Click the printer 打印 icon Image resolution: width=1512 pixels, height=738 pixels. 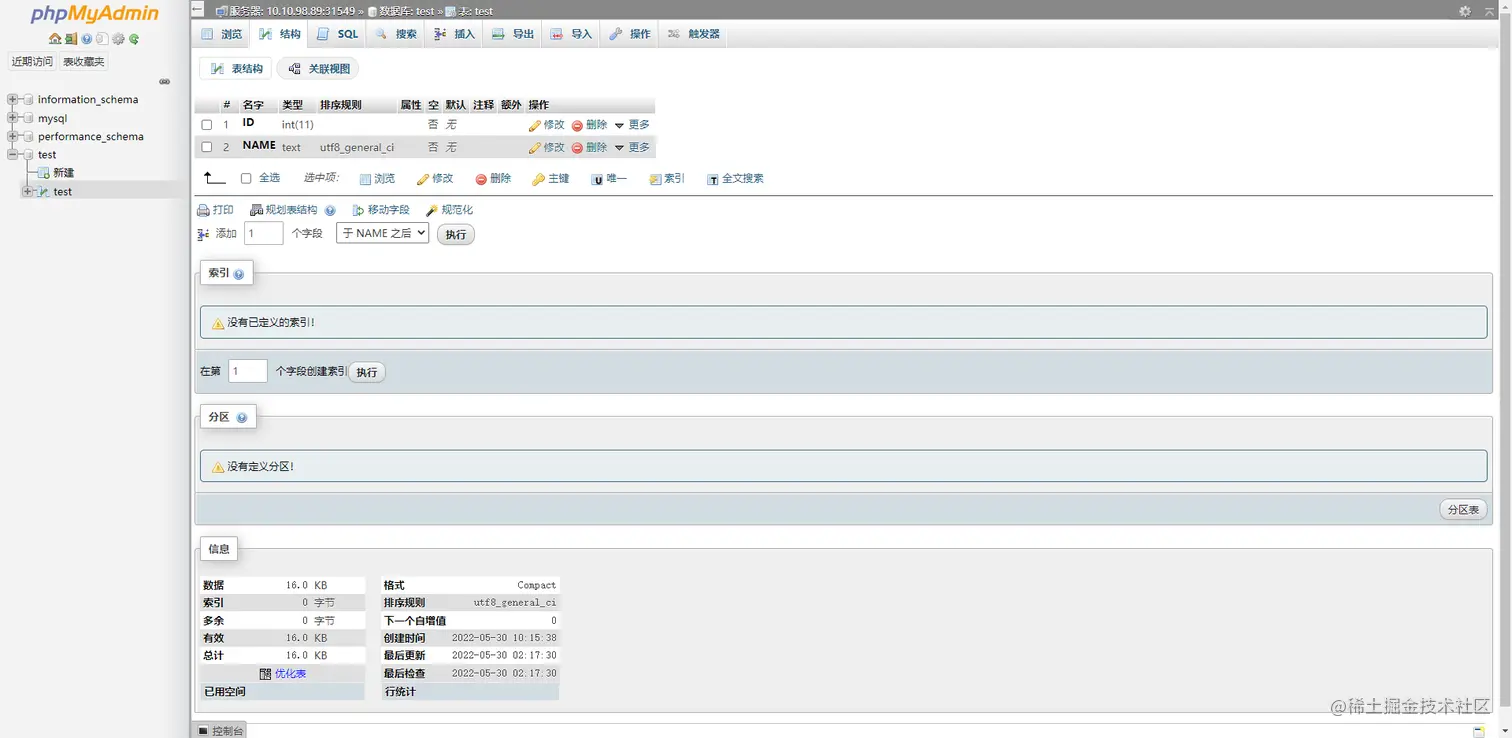point(203,210)
